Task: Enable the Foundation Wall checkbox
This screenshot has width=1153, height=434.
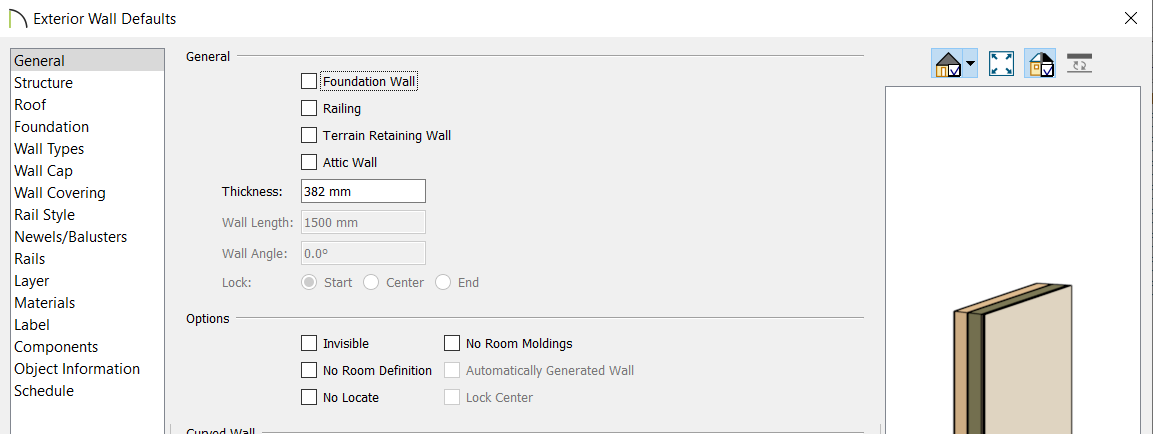Action: coord(309,81)
